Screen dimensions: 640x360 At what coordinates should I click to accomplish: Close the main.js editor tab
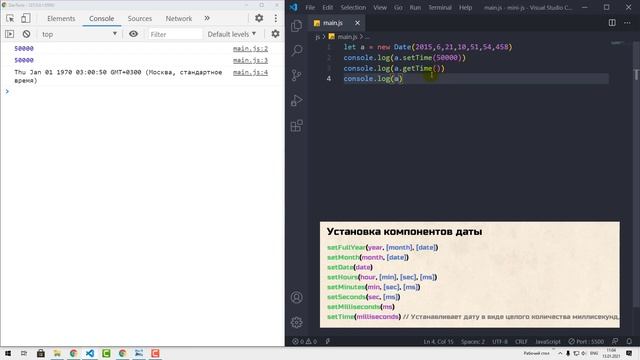(x=358, y=23)
